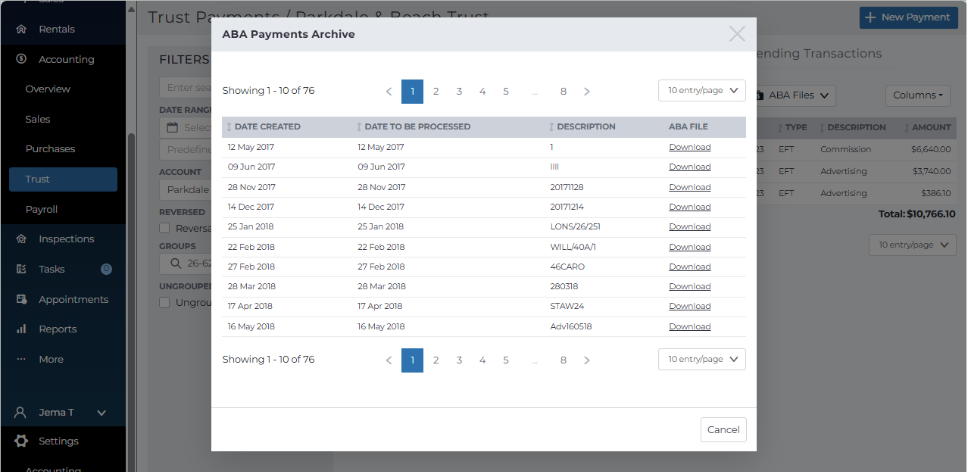This screenshot has width=967, height=472.
Task: Toggle the Ungrouped checkbox in filters
Action: tap(165, 302)
